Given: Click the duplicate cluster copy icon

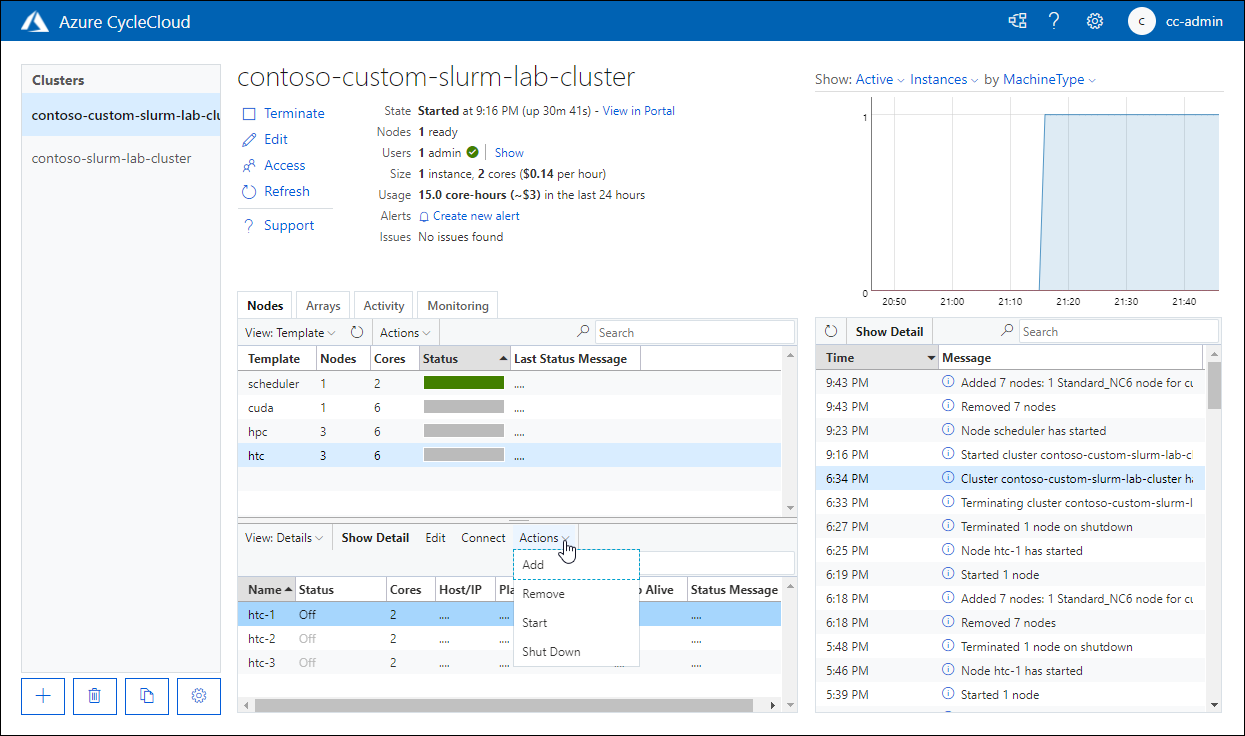Looking at the screenshot, I should [x=146, y=696].
